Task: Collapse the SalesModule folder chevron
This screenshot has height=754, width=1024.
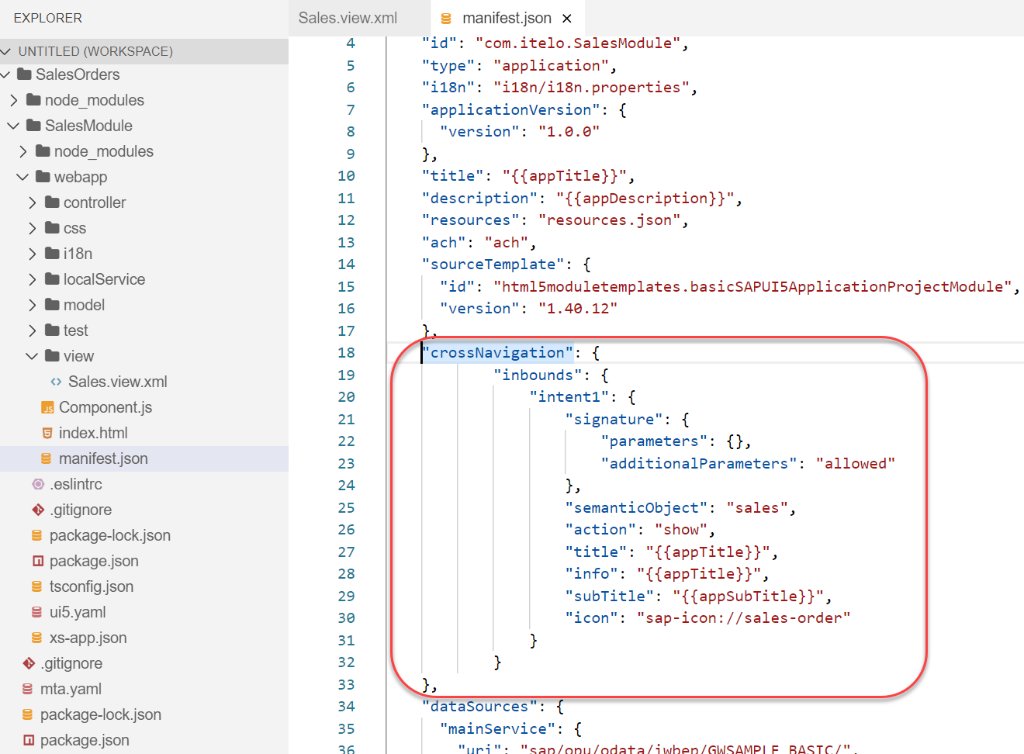Action: tap(13, 125)
